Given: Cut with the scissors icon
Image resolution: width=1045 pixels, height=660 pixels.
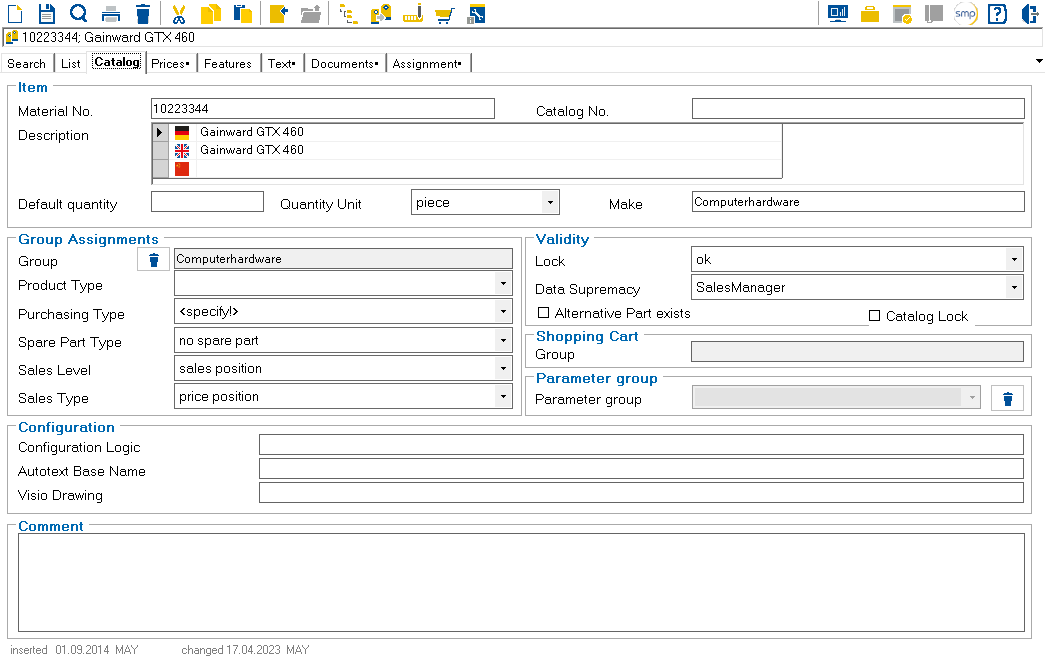Looking at the screenshot, I should coord(178,13).
